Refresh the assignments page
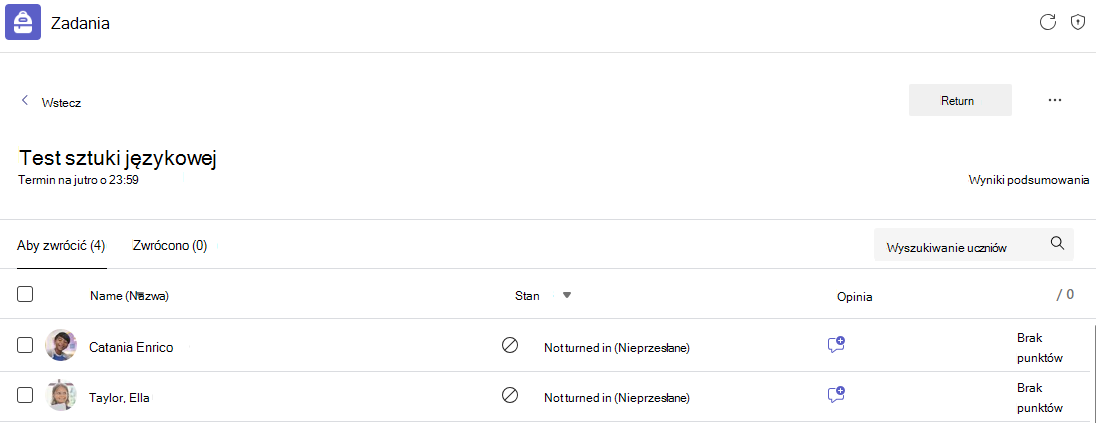The width and height of the screenshot is (1096, 423). click(1047, 22)
